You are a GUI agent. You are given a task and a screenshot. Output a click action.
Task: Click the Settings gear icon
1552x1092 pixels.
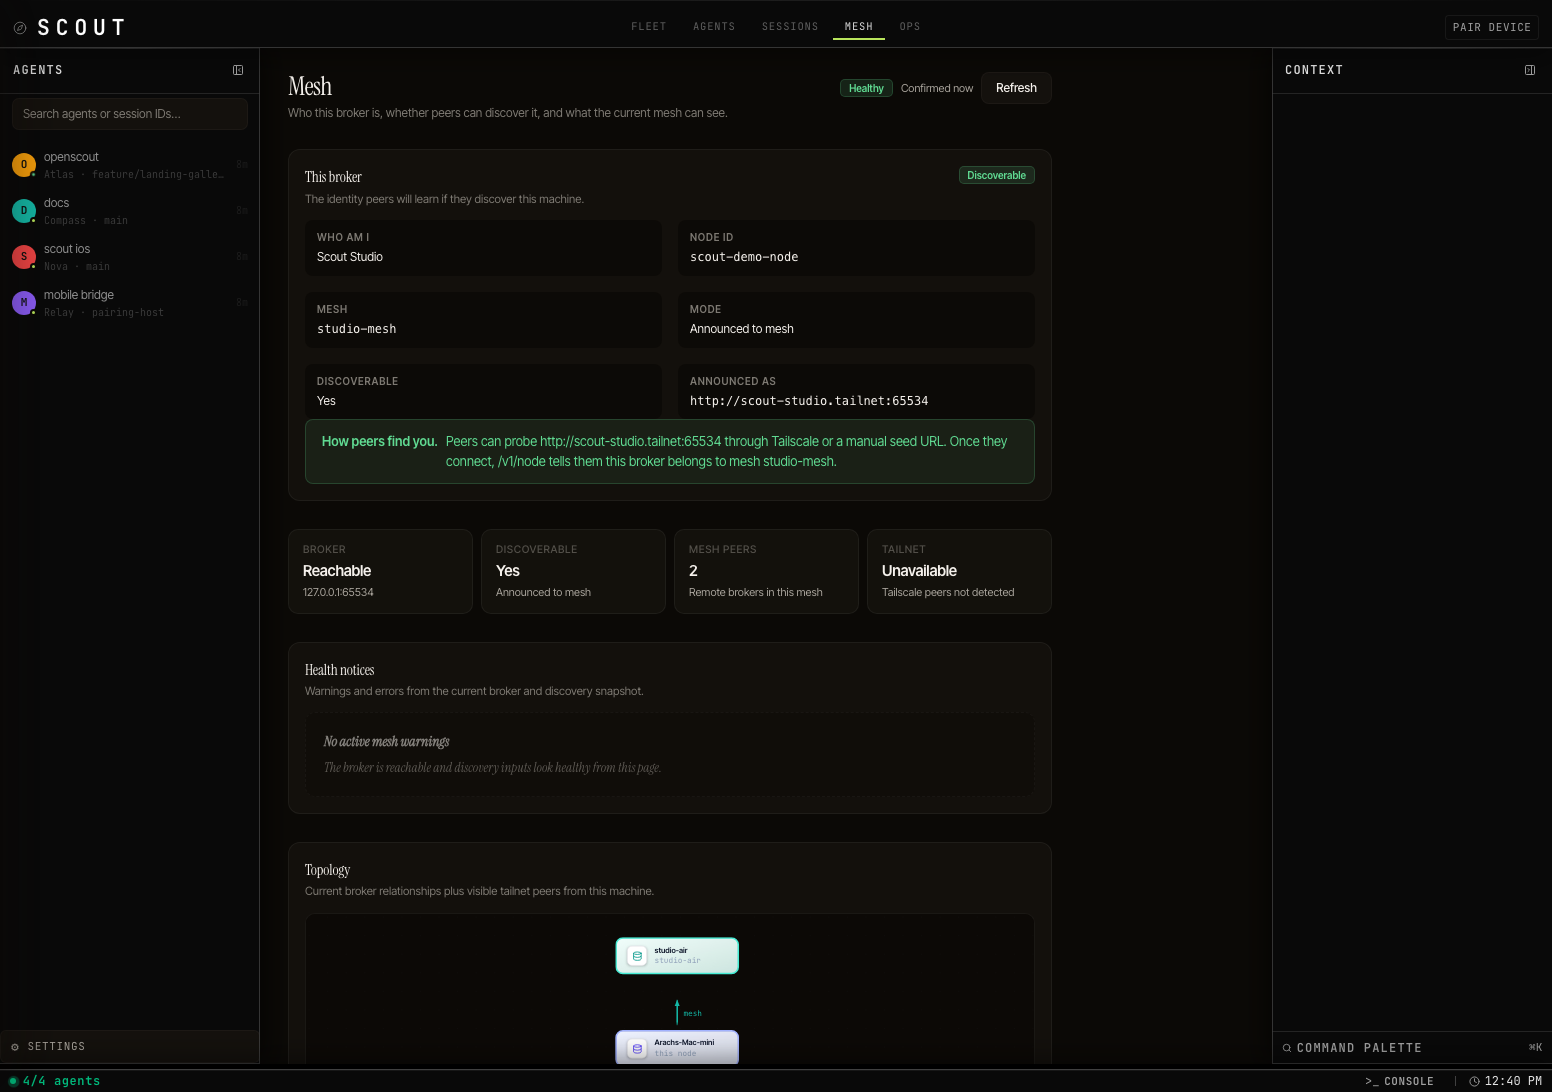tap(15, 1047)
